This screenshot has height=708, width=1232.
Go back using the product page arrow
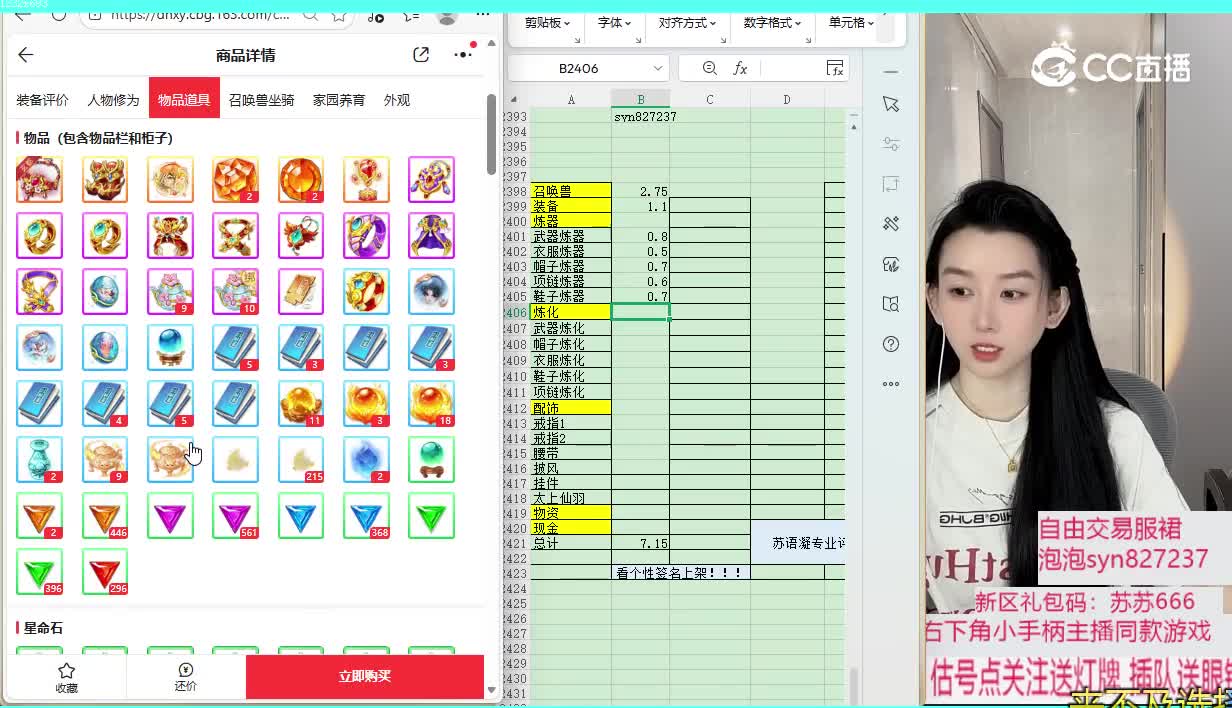pos(26,55)
